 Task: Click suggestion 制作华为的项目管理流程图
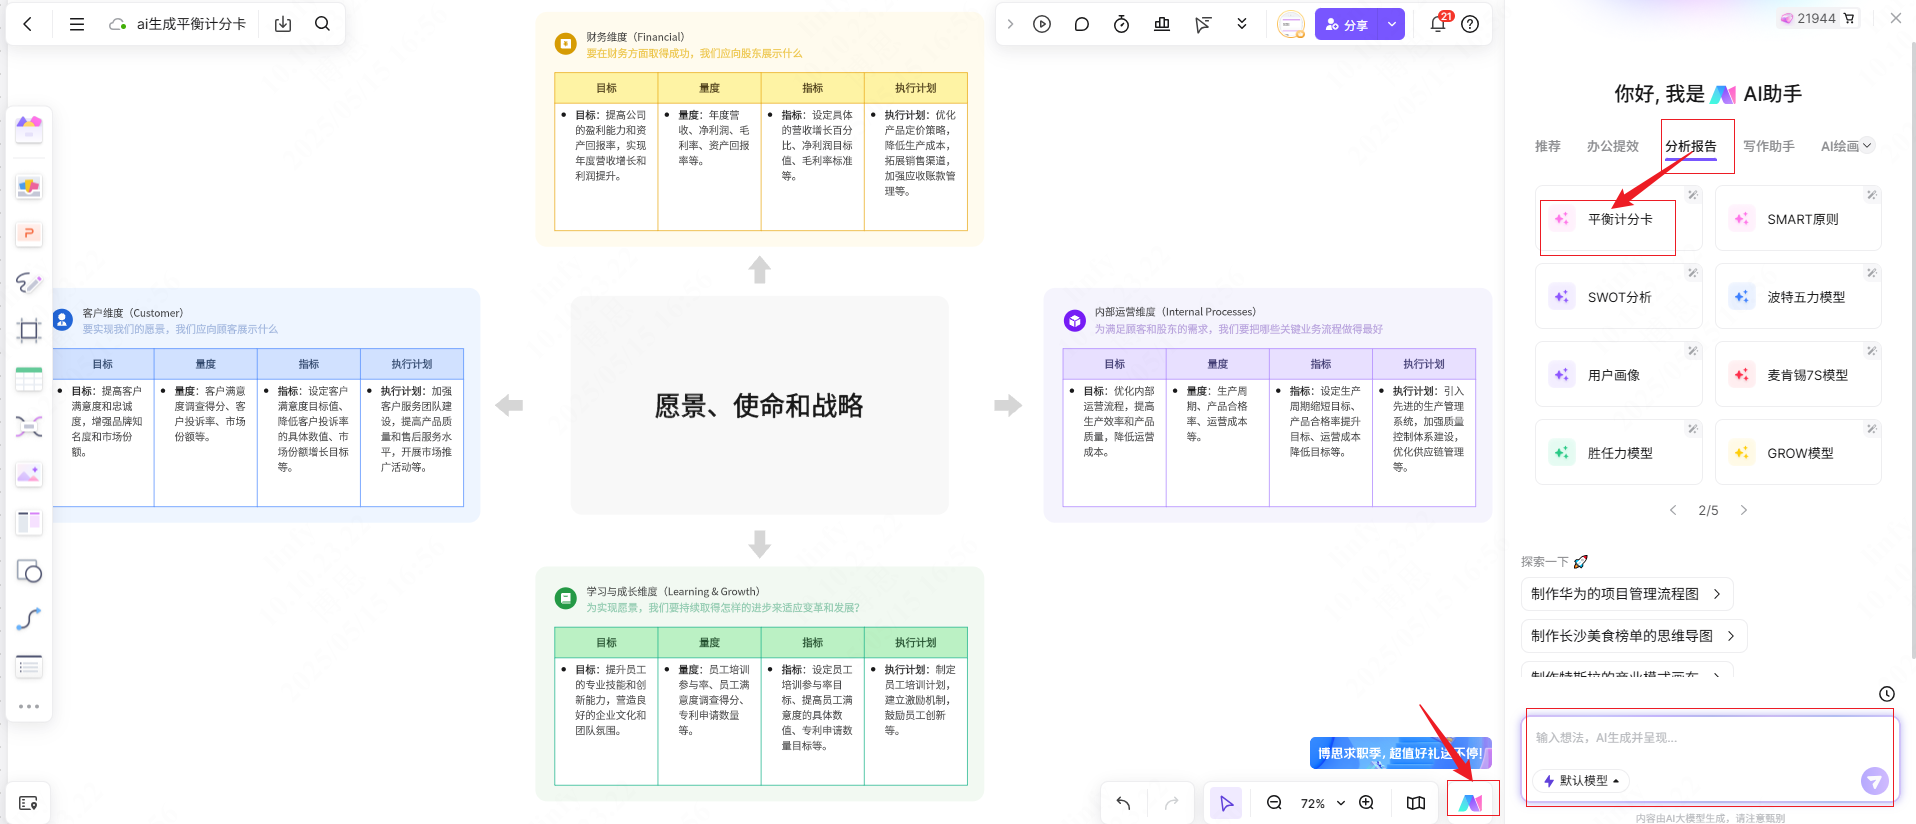click(1627, 594)
